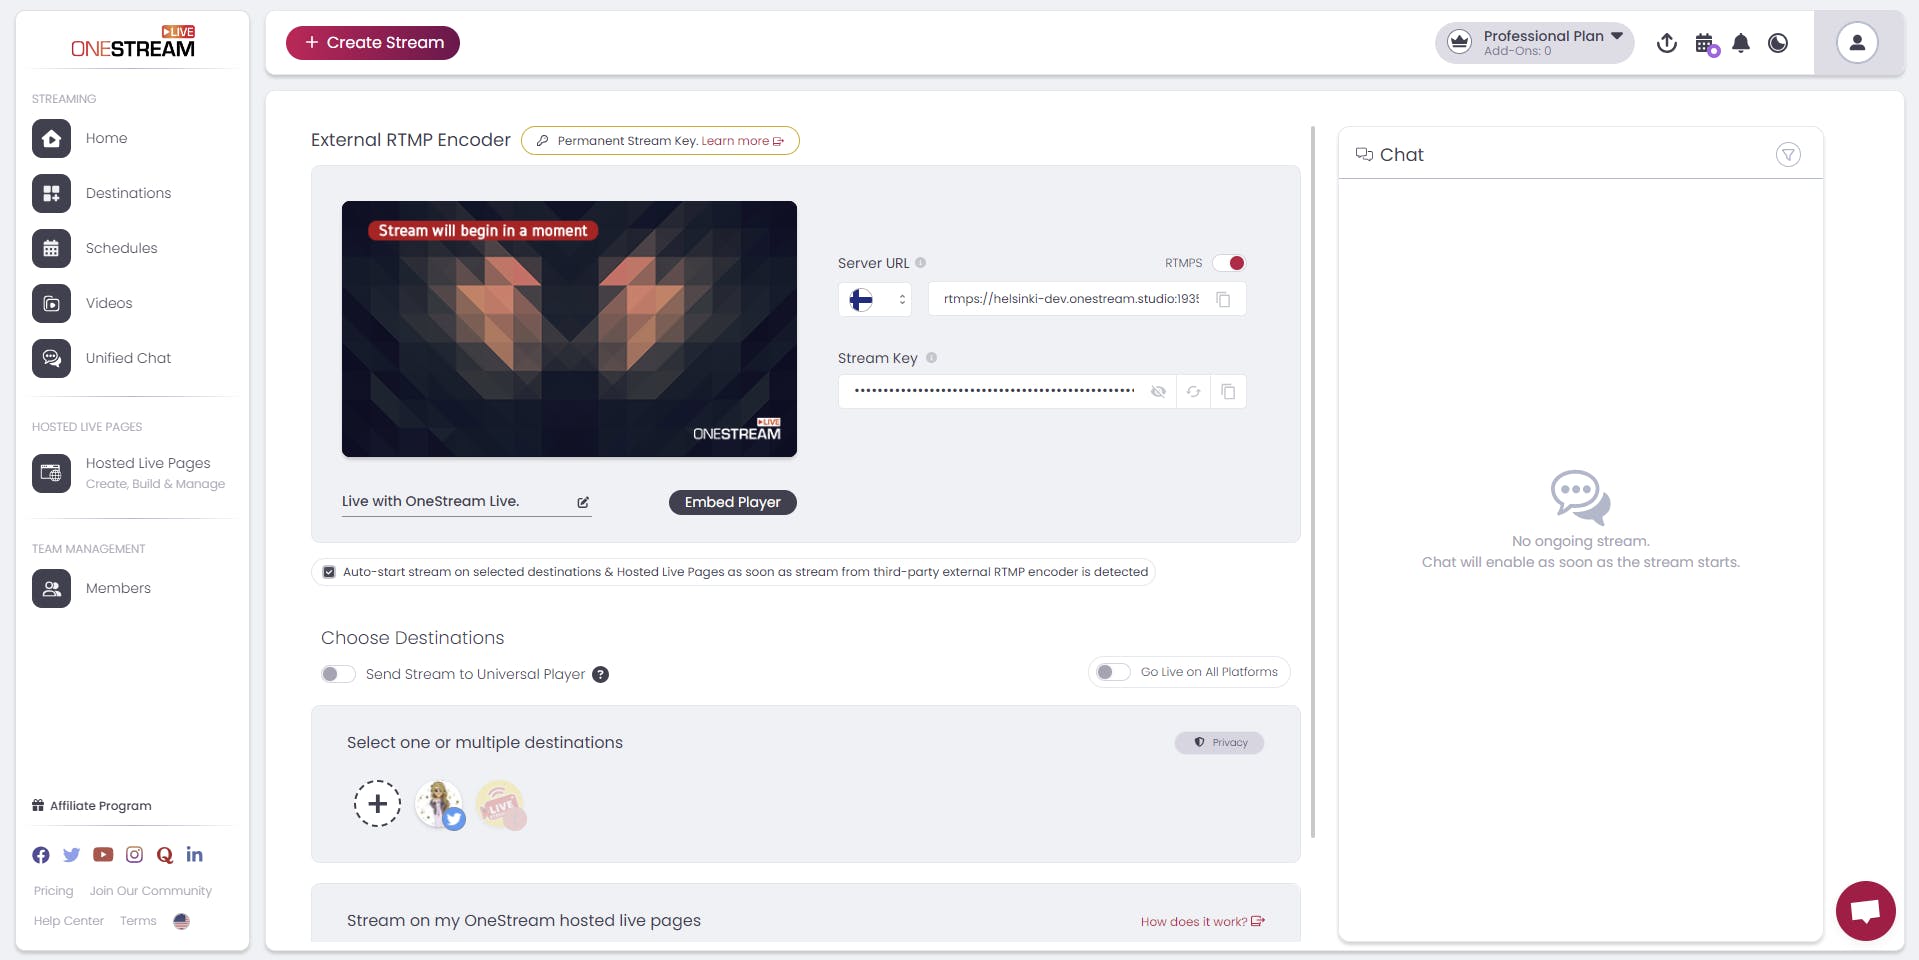
Task: Visit OneStream YouTube channel icon
Action: pyautogui.click(x=103, y=855)
